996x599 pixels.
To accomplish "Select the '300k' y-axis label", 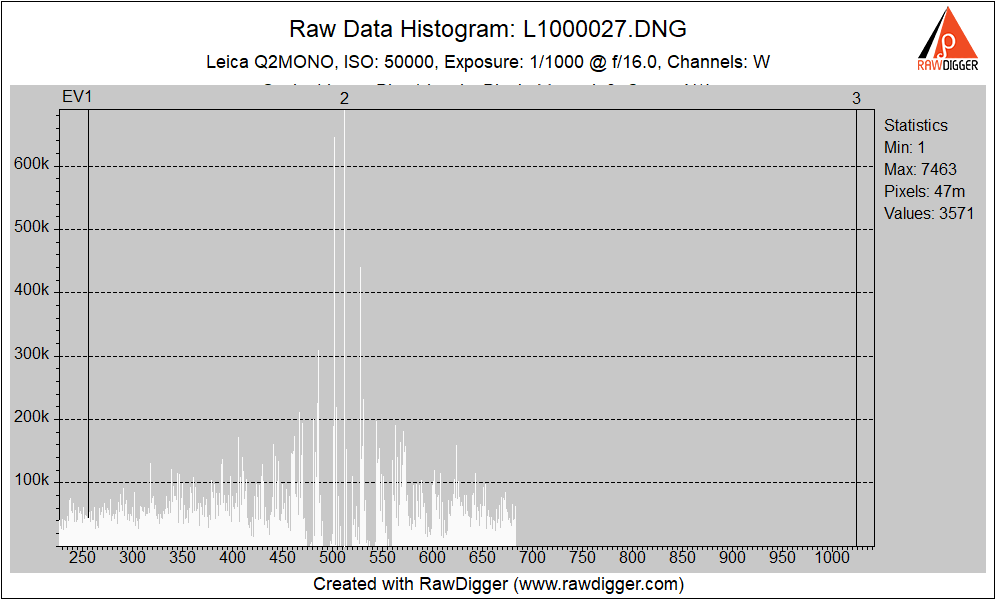I will 32,354.
